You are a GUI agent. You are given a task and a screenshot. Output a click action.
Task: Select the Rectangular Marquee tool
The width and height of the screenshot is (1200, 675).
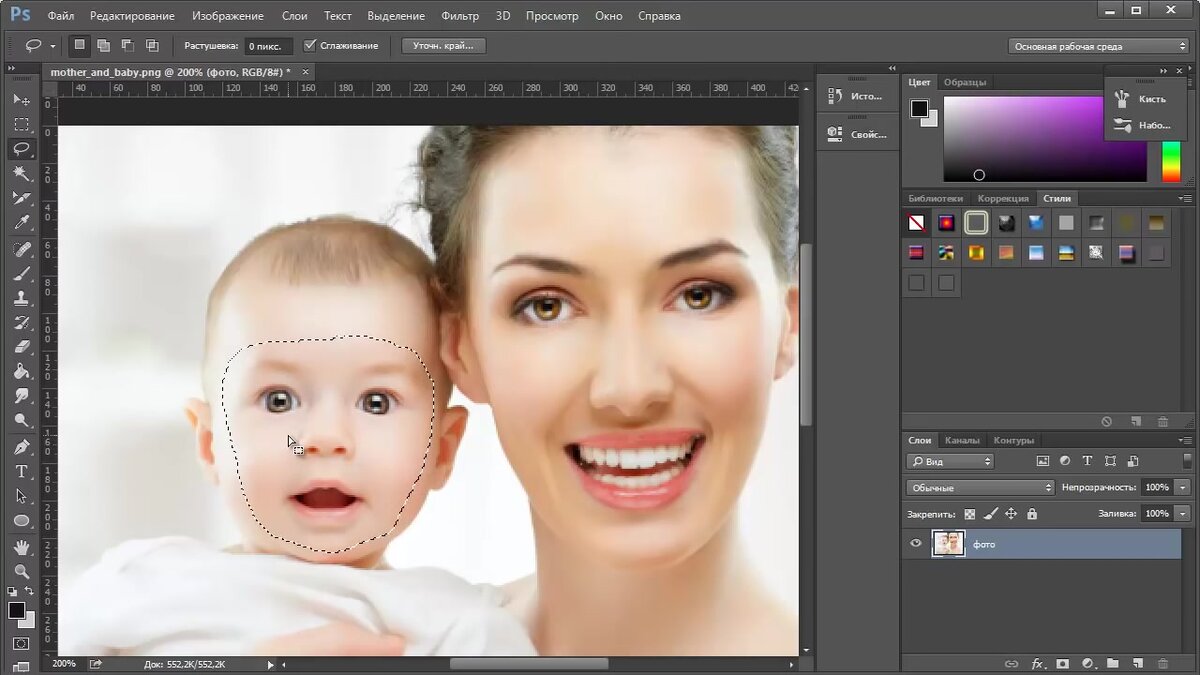(21, 124)
